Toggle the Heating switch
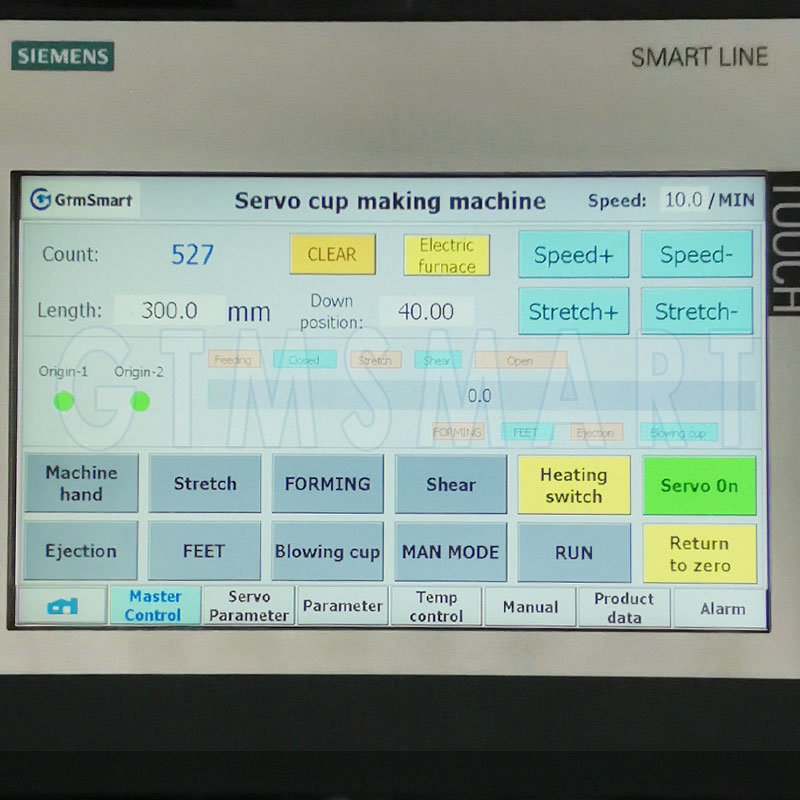 pyautogui.click(x=573, y=485)
